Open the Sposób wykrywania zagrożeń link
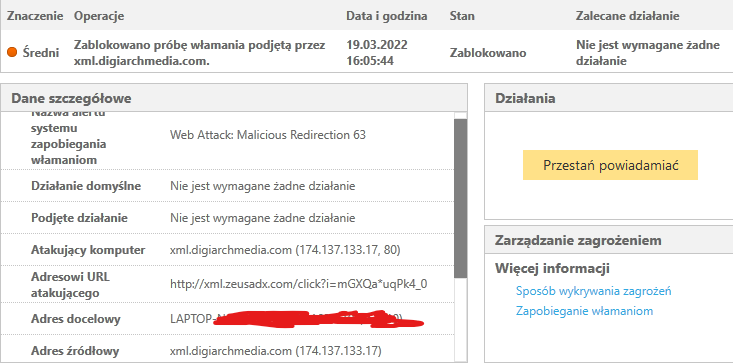 (x=594, y=291)
